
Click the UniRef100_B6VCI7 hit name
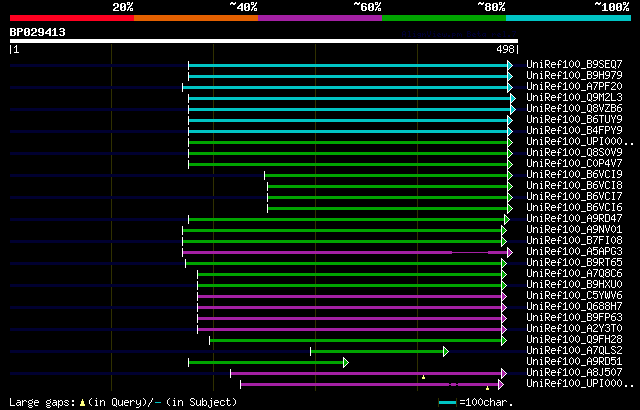[574, 197]
